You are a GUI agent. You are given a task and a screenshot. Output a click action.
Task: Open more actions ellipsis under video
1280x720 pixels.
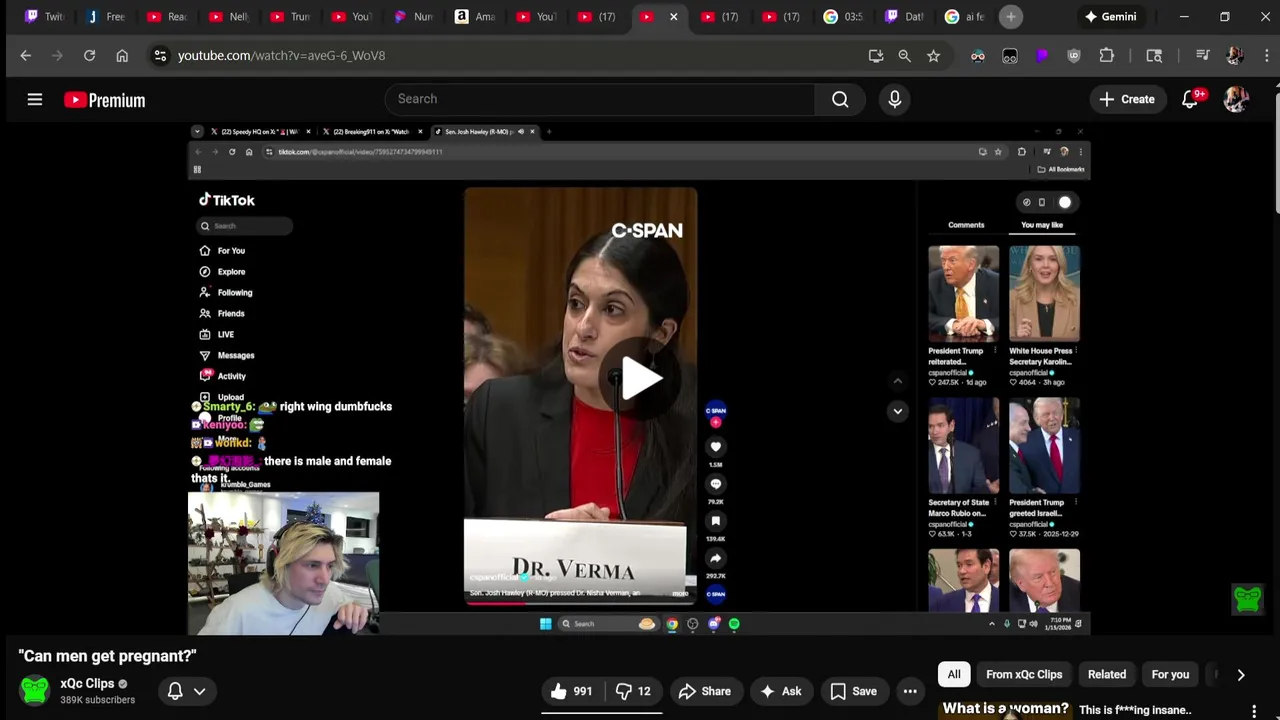pos(910,691)
